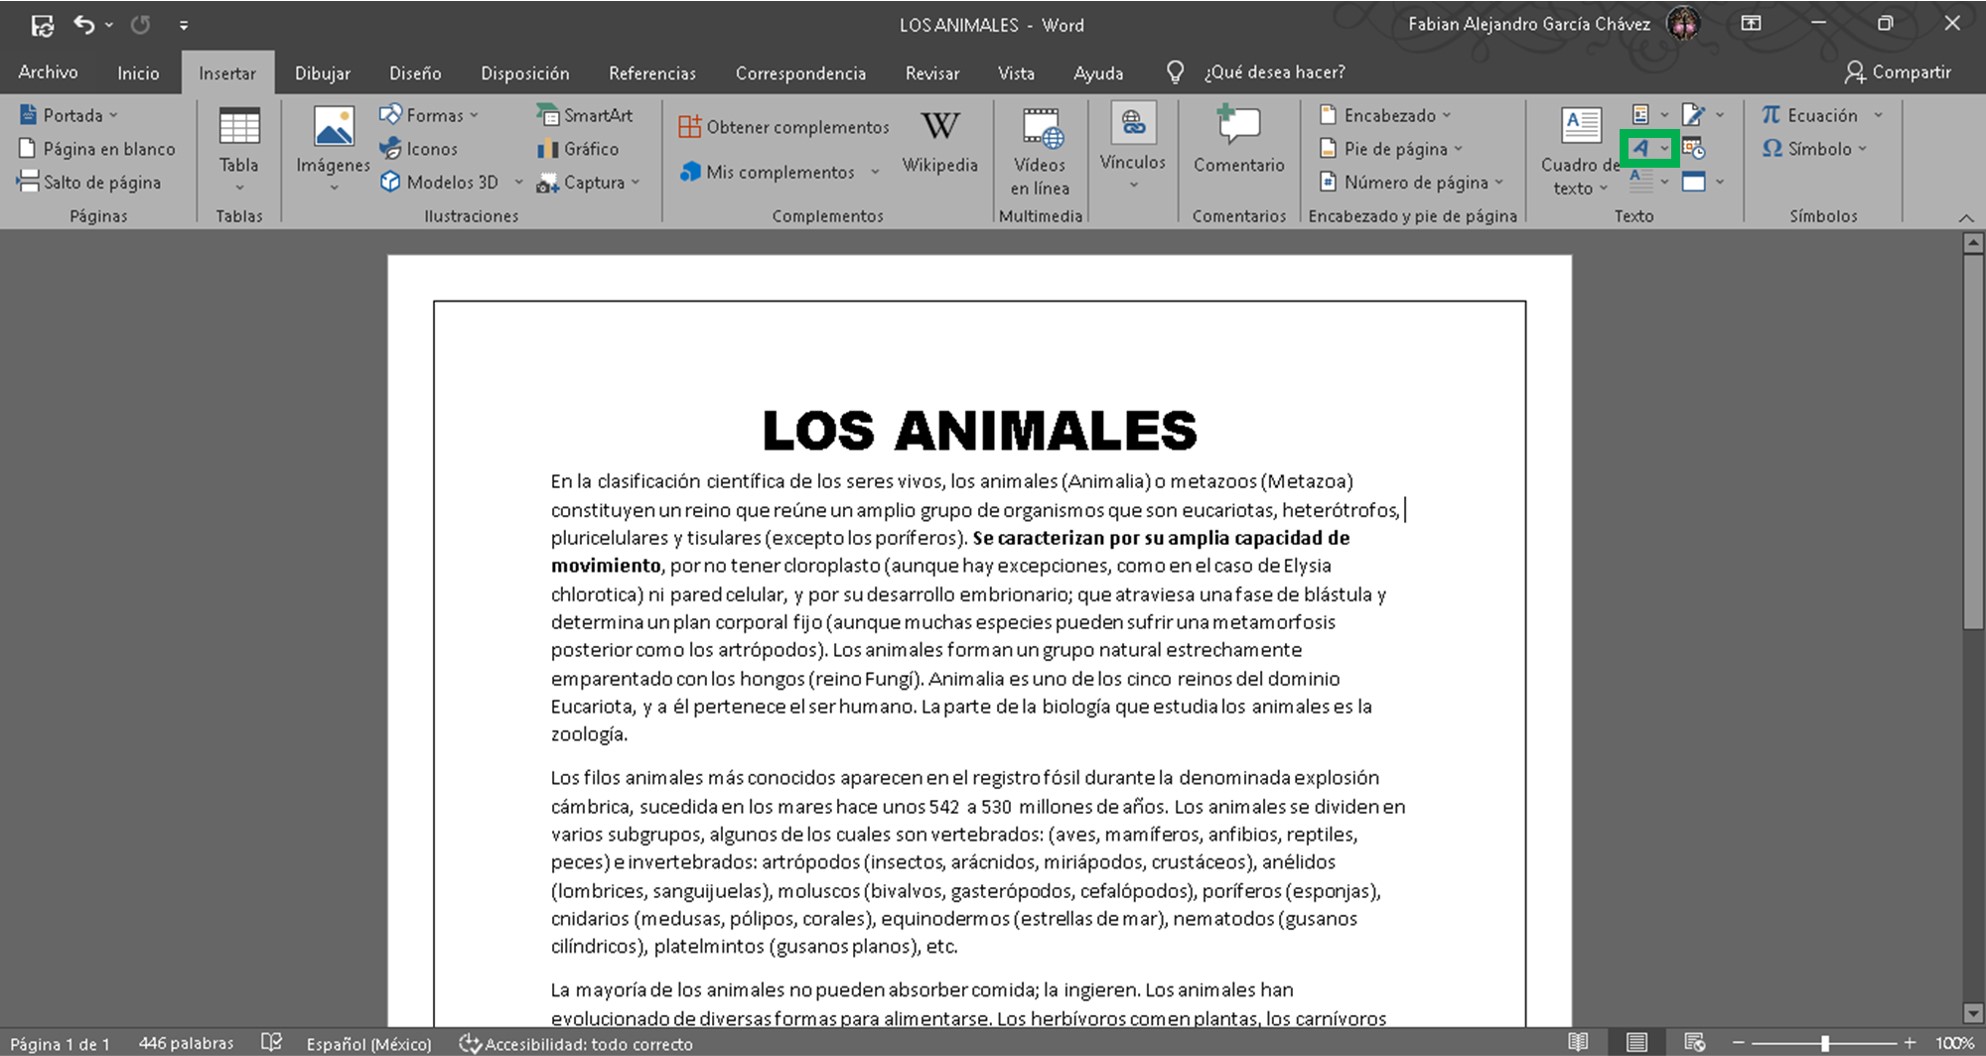
Task: Open Wikipedia add-in from the ribbon
Action: [939, 140]
